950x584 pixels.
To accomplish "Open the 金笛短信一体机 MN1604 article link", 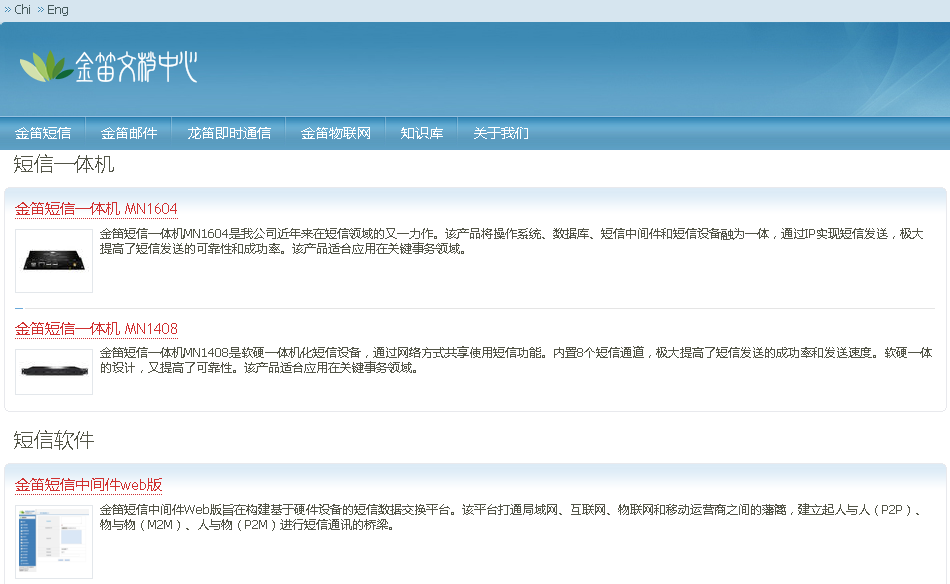I will tap(96, 209).
